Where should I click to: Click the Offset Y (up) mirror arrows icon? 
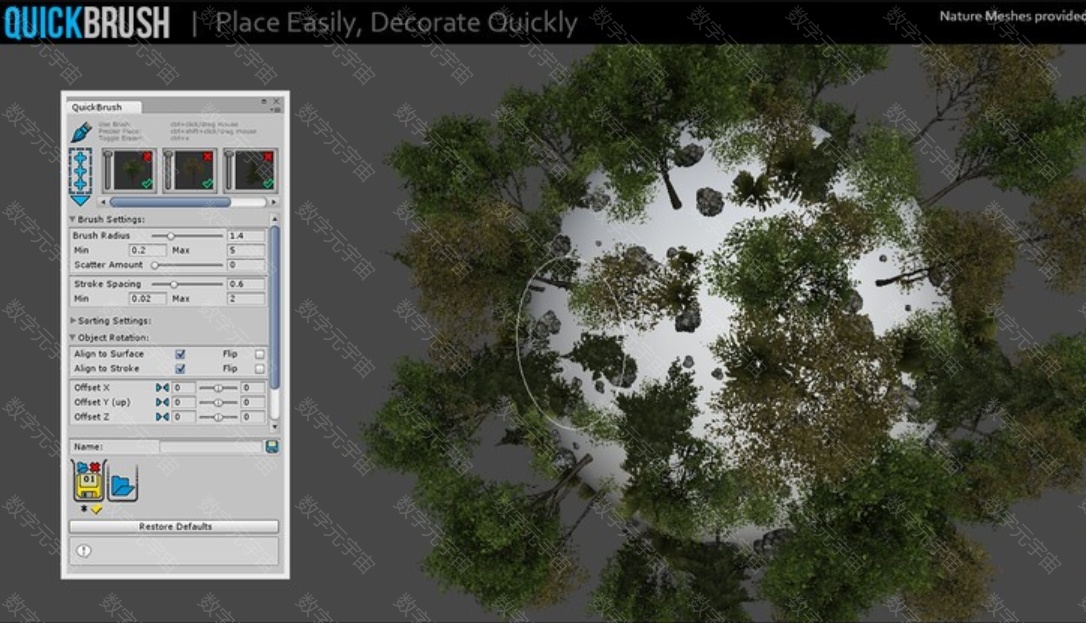(x=162, y=402)
